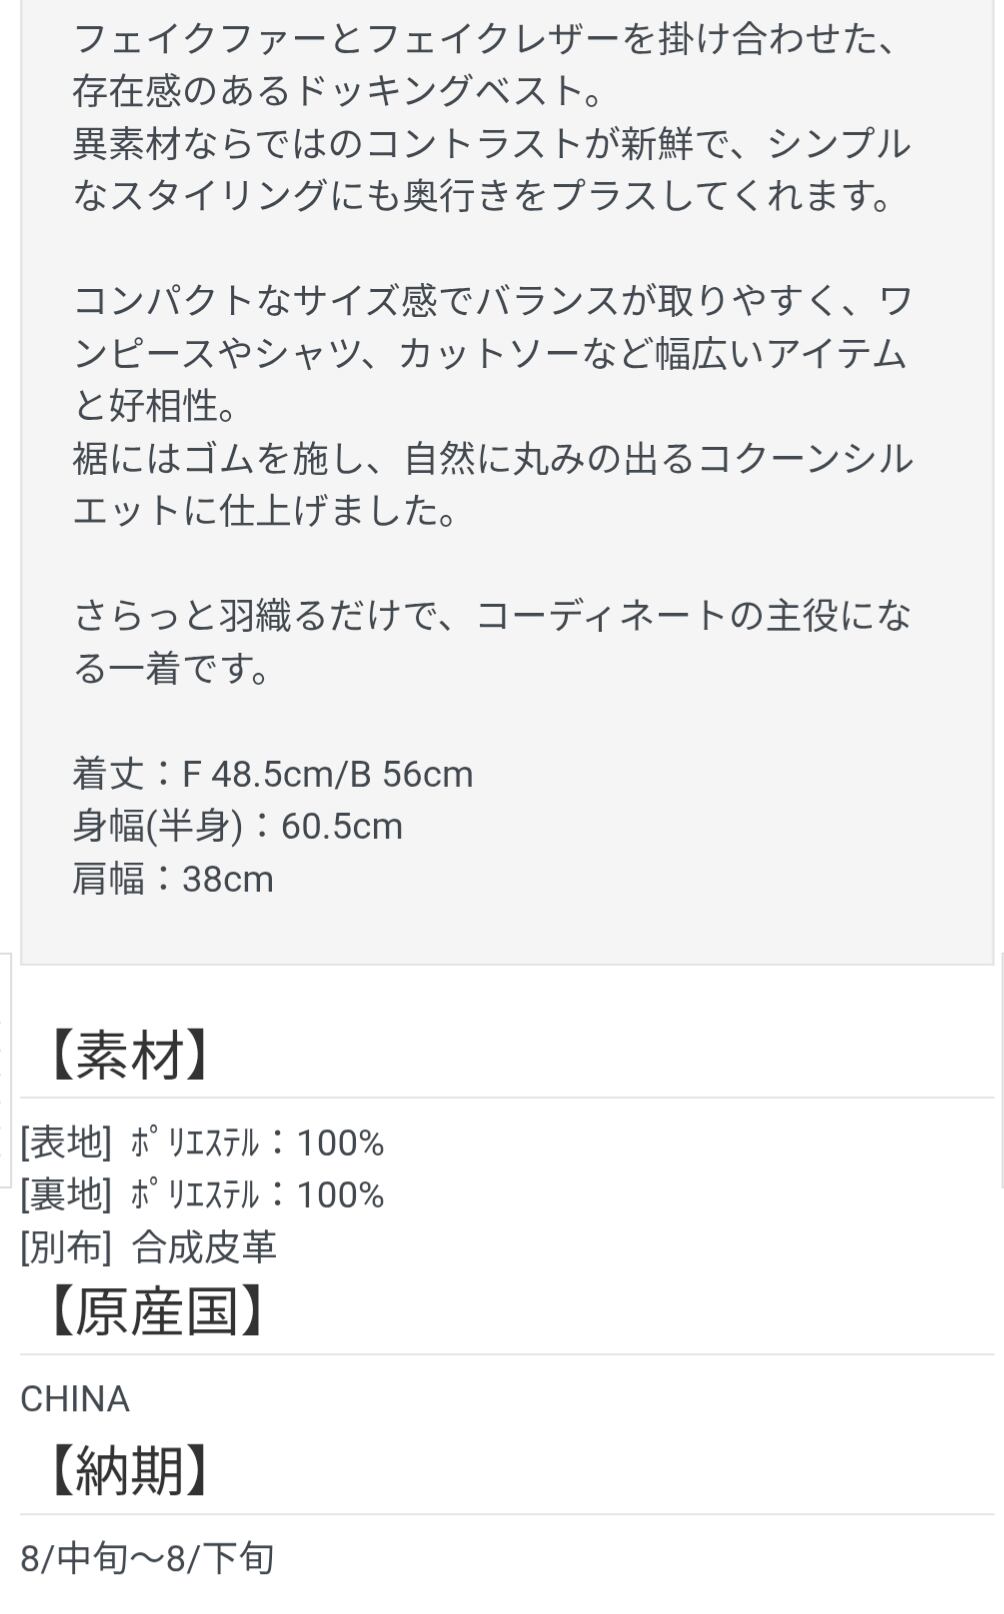Click the る一着です。 closing line
Screen dimensions: 1004x1614
pos(173,669)
